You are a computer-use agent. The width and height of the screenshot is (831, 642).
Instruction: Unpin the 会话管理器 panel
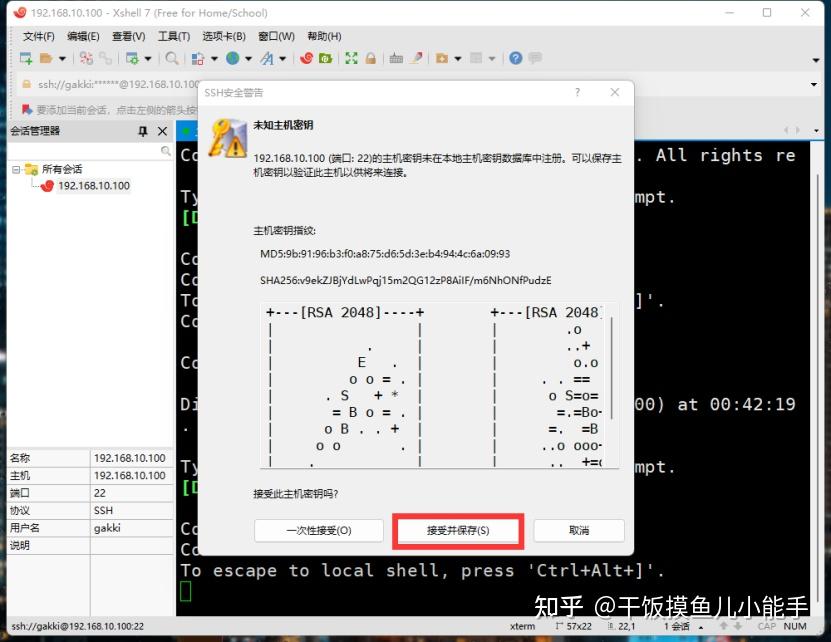143,131
